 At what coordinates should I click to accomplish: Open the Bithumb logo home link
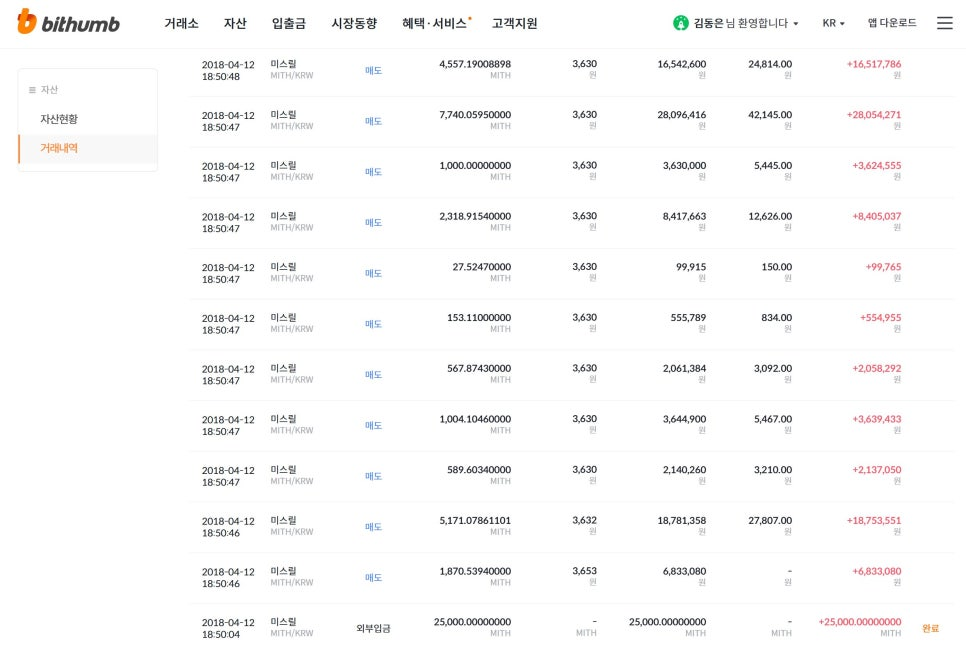pyautogui.click(x=68, y=22)
